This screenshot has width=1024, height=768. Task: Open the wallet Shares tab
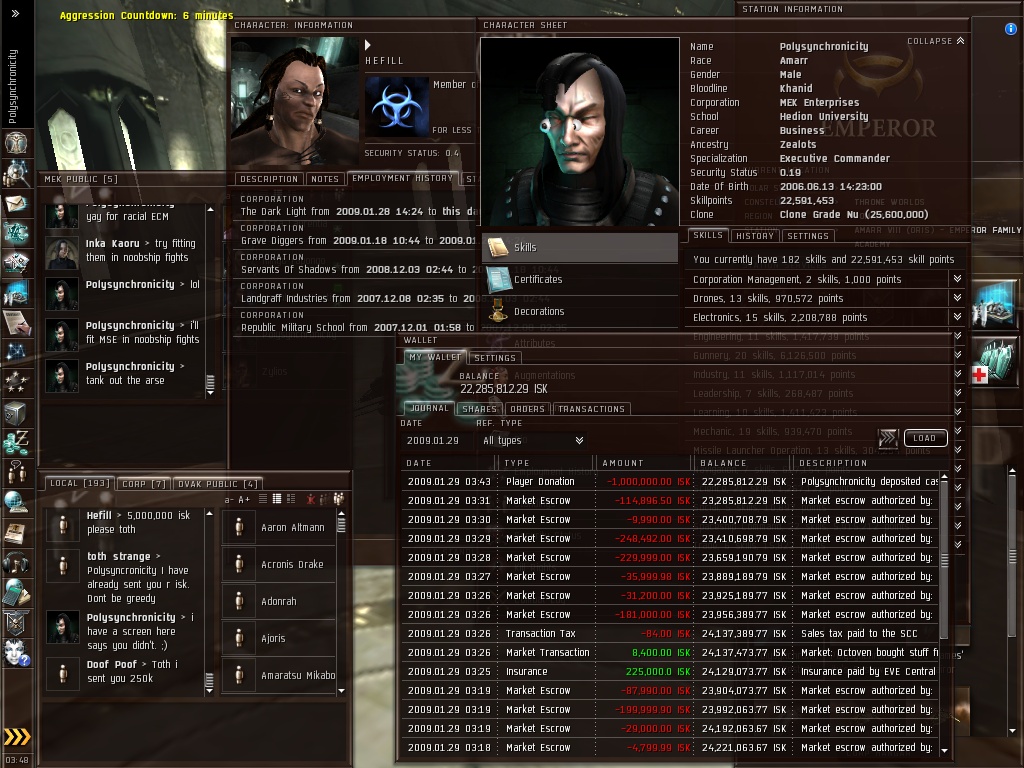(479, 409)
